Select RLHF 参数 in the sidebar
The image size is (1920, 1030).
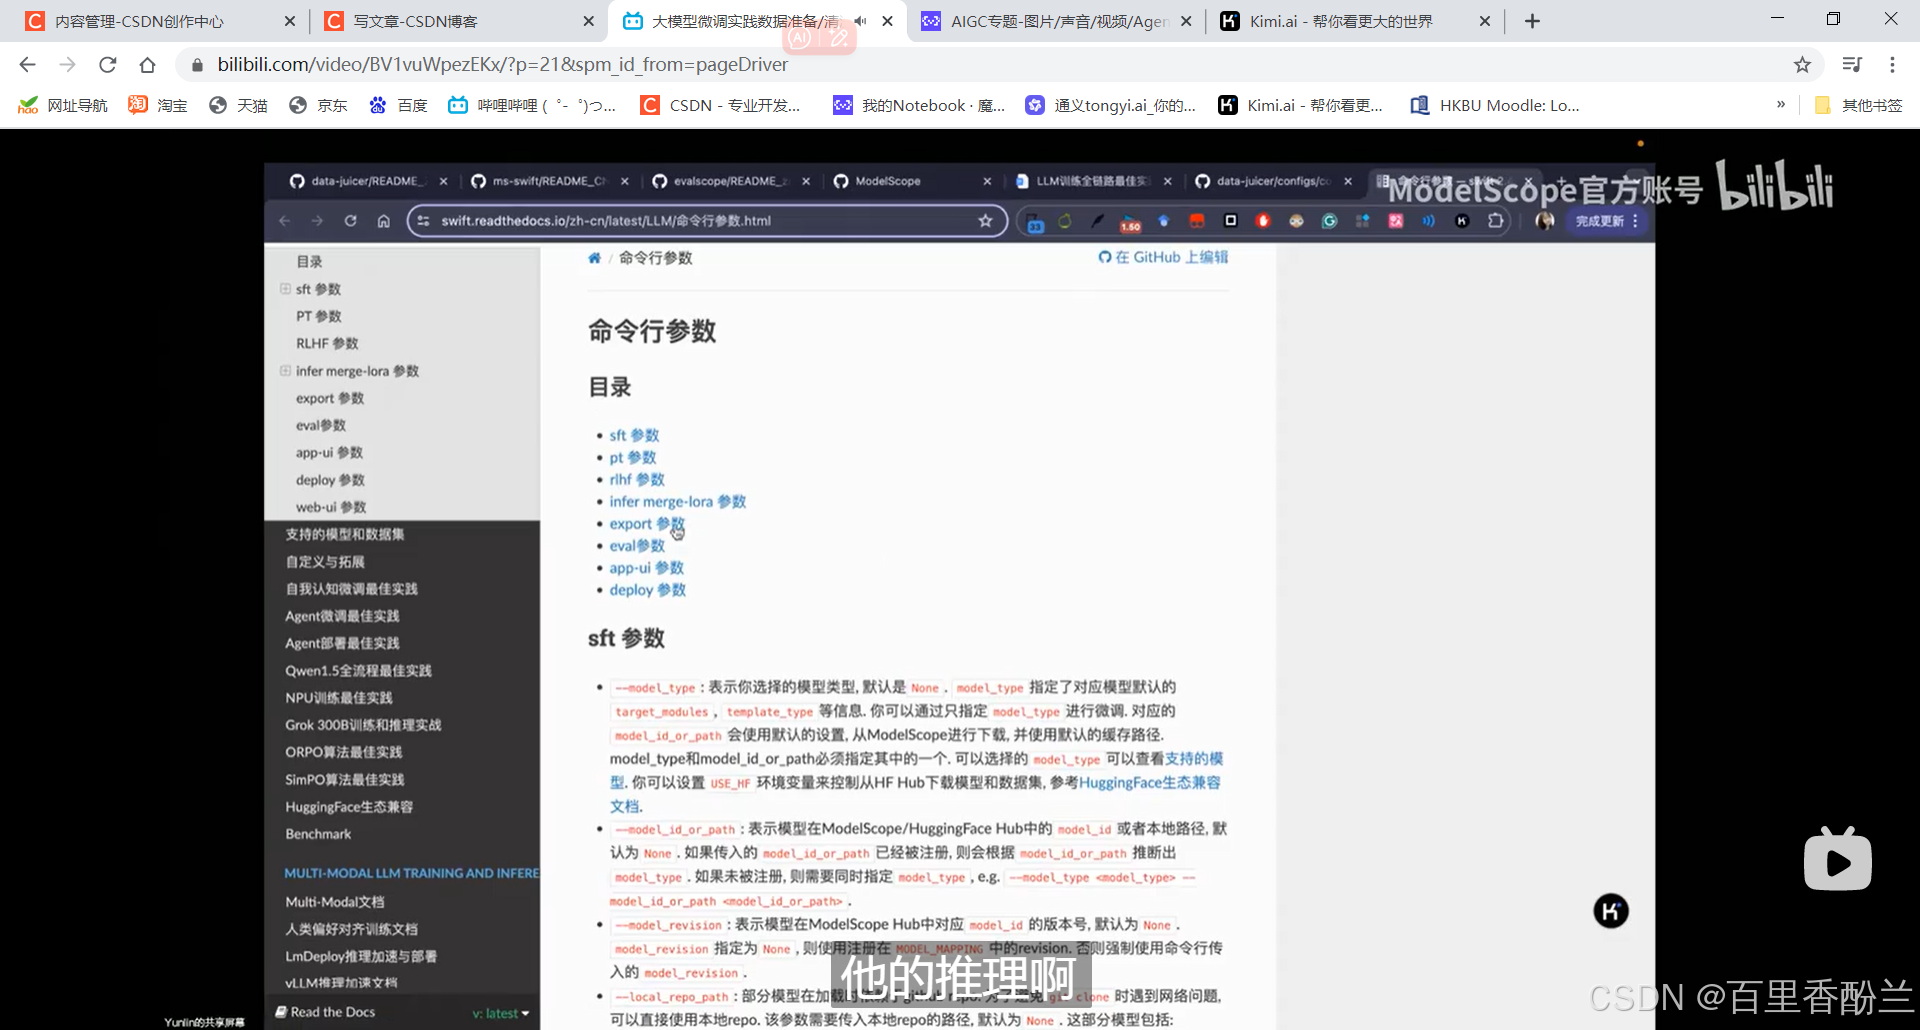tap(327, 343)
